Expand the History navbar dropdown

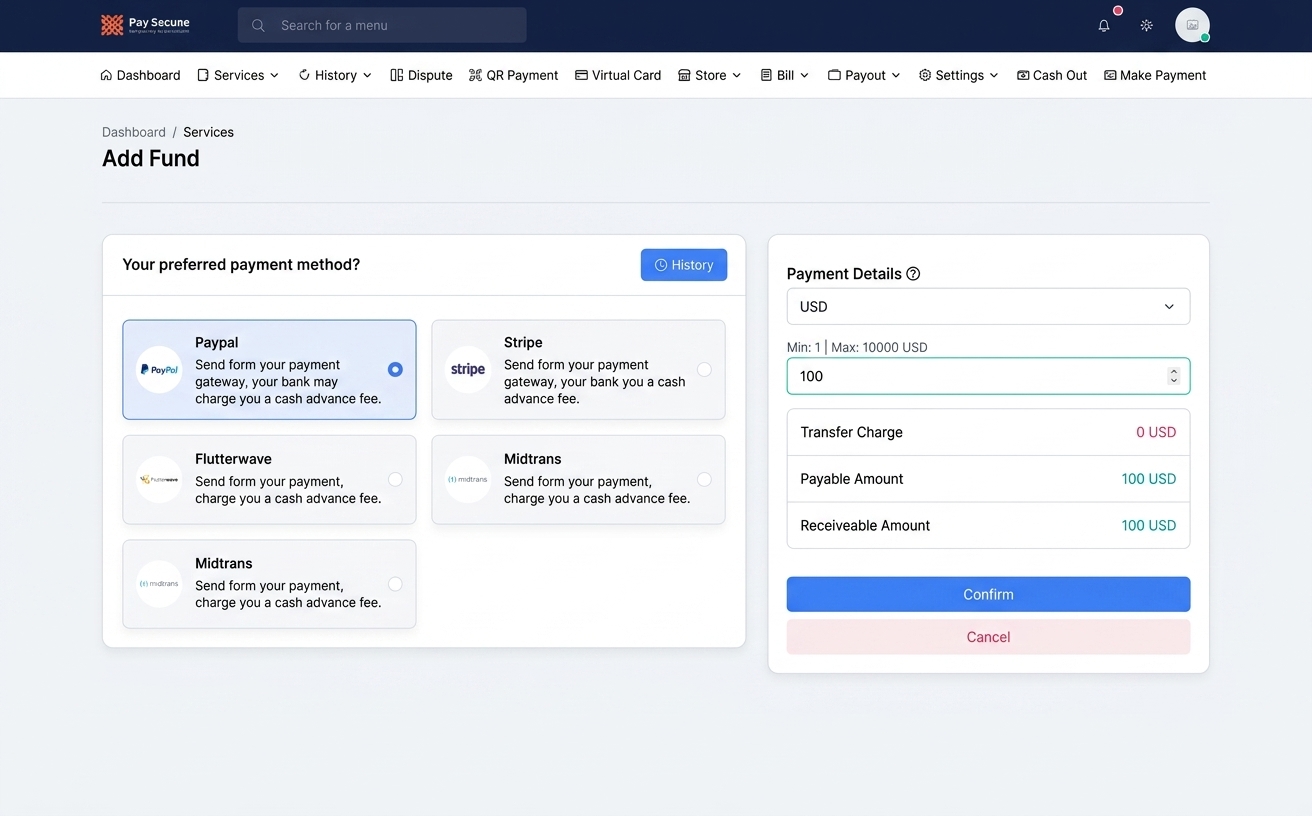[x=335, y=75]
